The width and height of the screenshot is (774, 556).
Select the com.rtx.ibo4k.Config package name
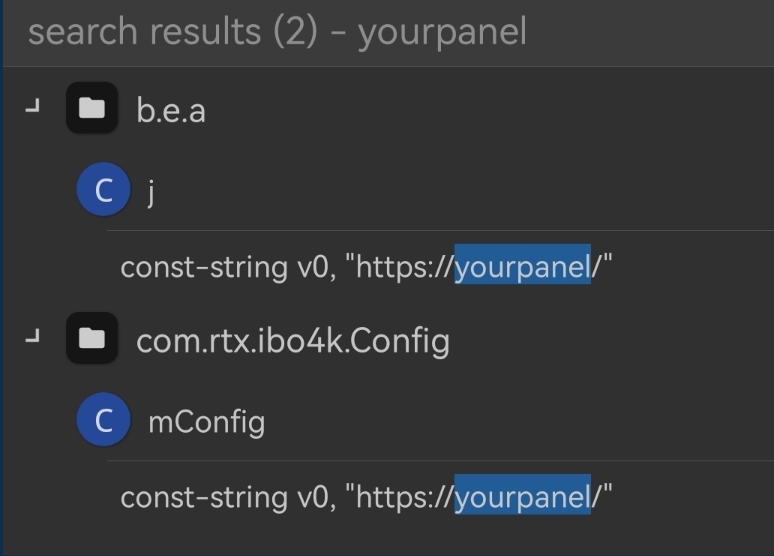pyautogui.click(x=292, y=341)
